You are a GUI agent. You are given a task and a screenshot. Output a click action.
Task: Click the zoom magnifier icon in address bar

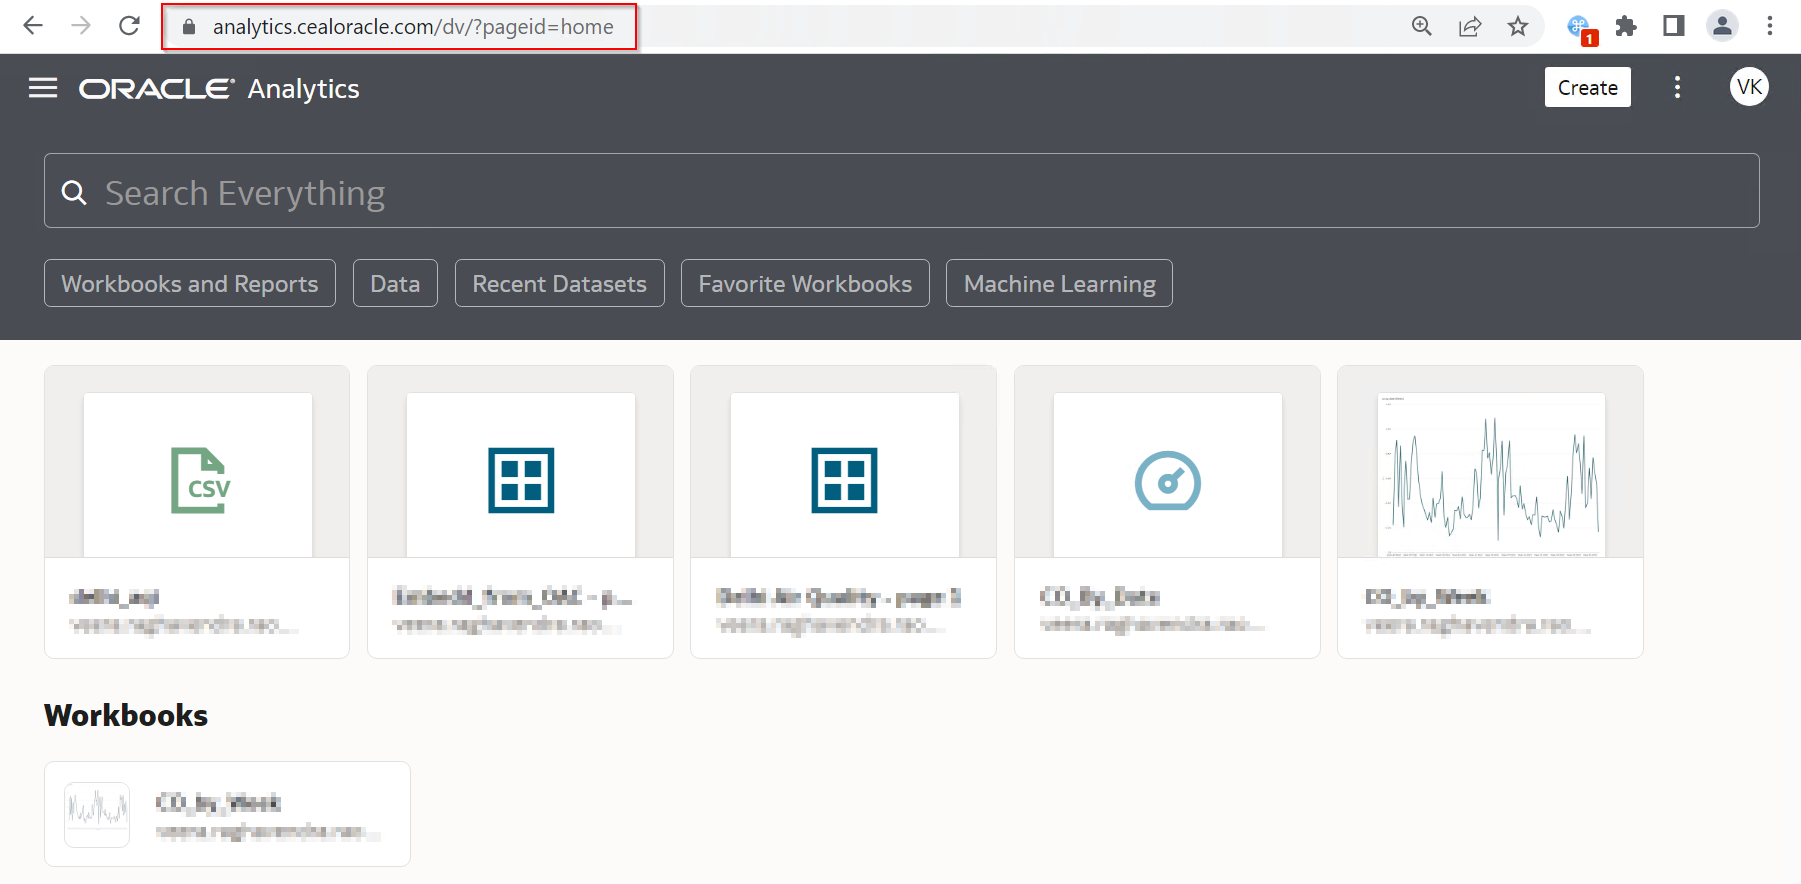tap(1421, 26)
